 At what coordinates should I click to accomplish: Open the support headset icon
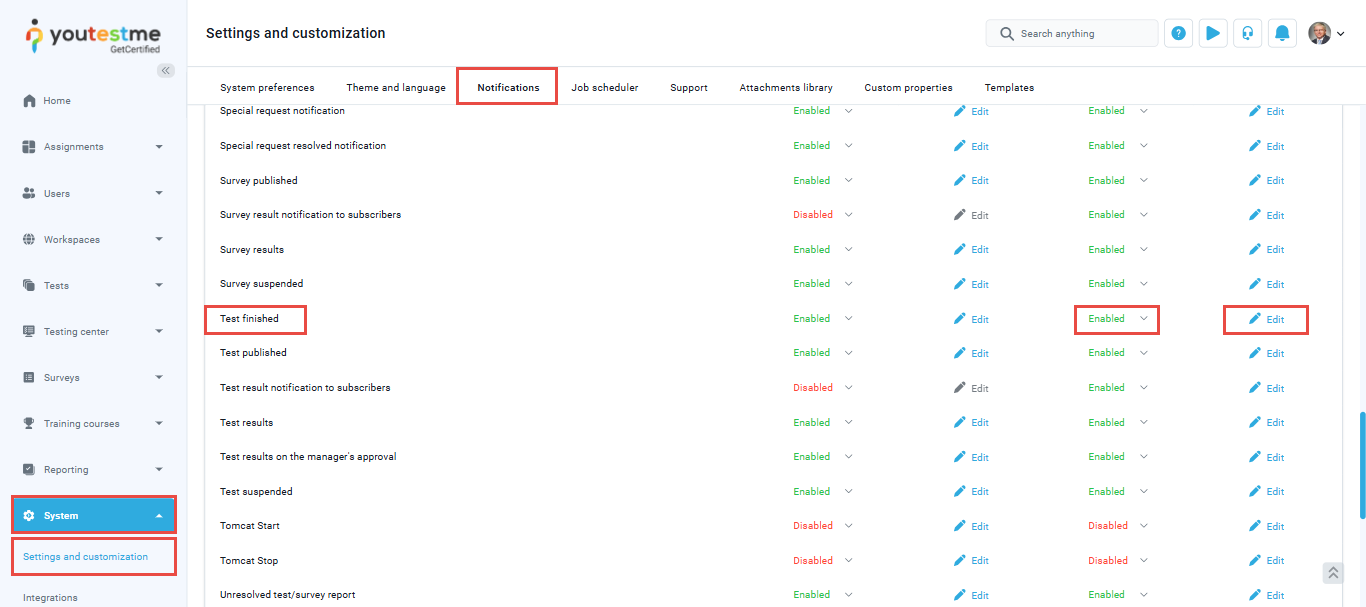click(1247, 33)
